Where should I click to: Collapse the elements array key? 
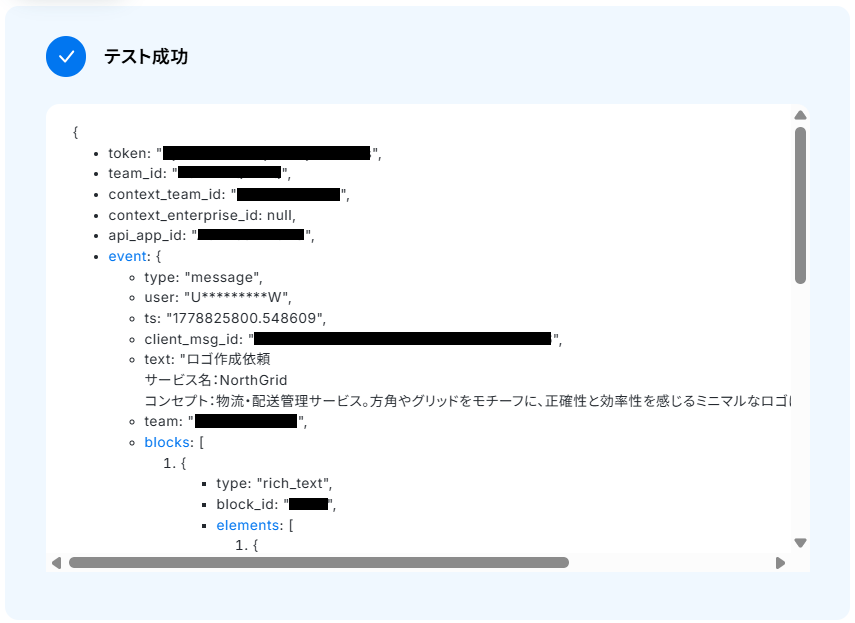(248, 525)
